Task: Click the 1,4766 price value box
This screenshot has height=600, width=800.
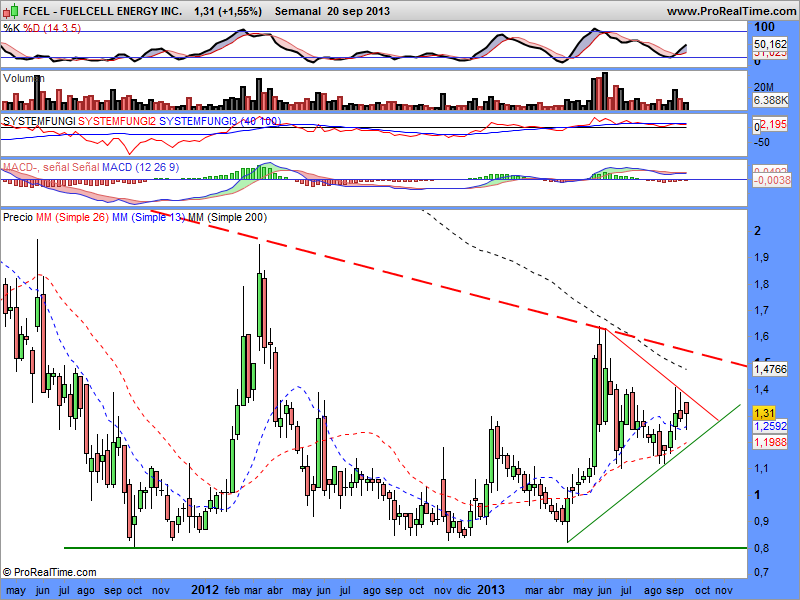Action: 770,369
